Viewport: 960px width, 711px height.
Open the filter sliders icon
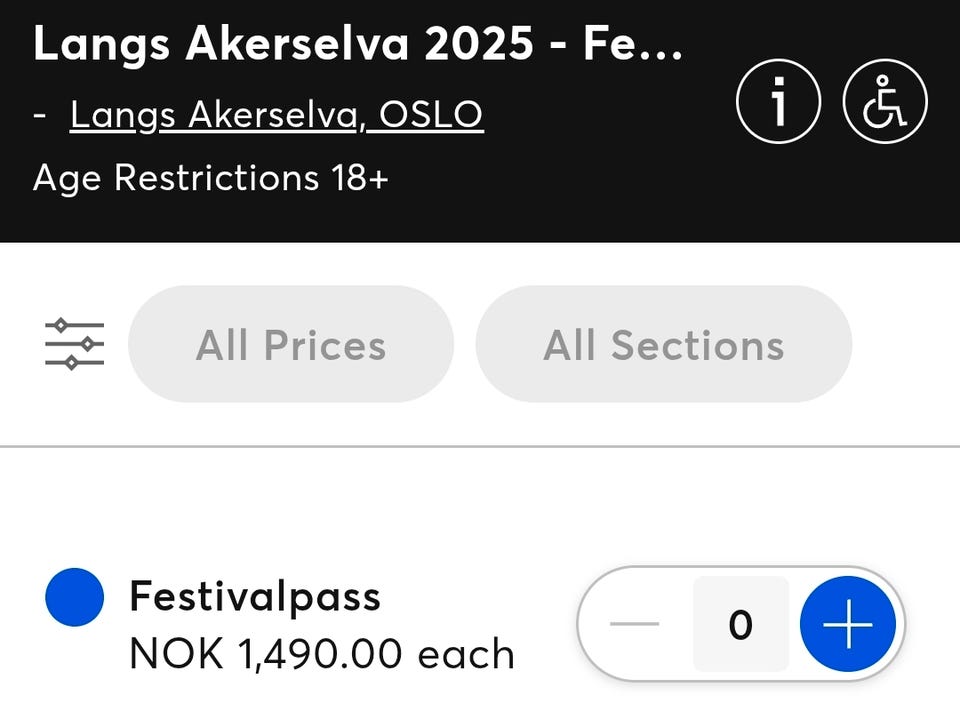[74, 345]
